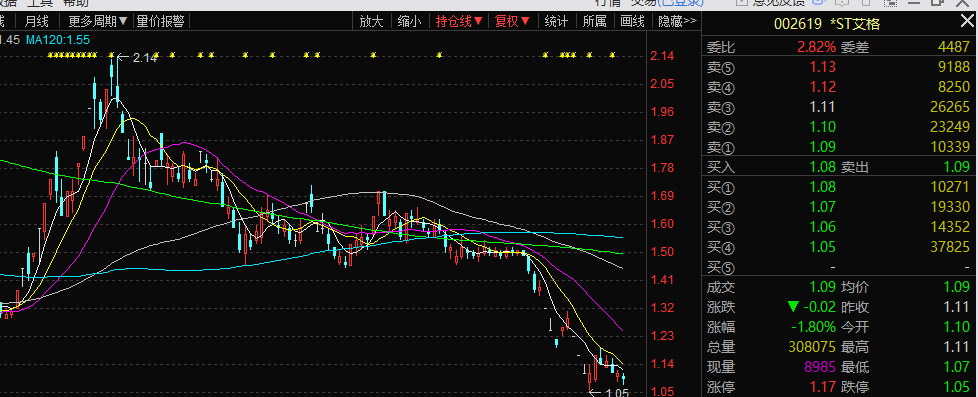Click the 卖① ask price 1.09 row

[839, 147]
